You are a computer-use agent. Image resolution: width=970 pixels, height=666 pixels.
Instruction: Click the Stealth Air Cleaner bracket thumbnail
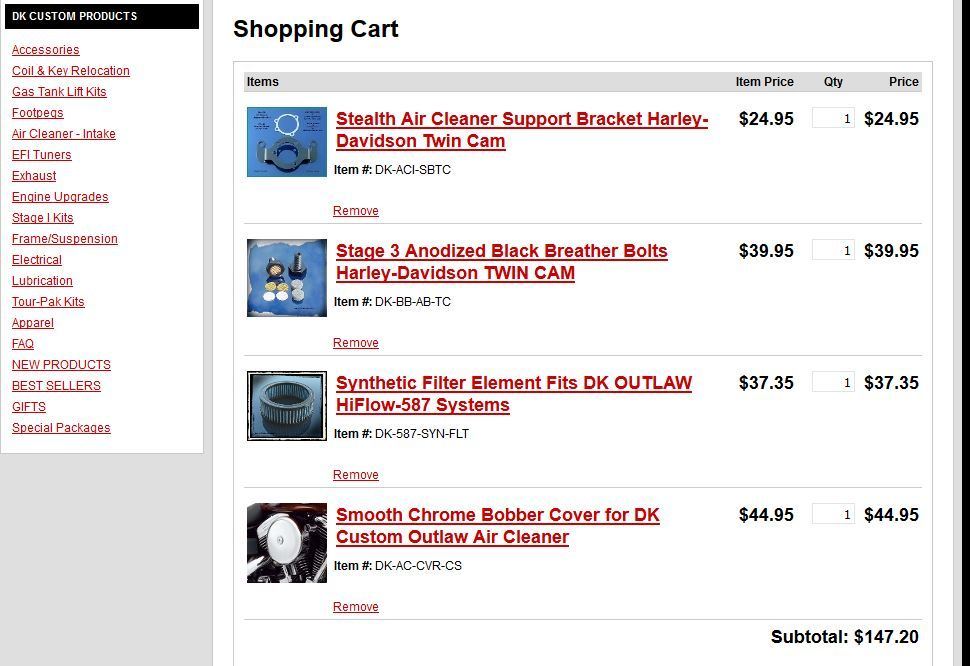point(287,142)
